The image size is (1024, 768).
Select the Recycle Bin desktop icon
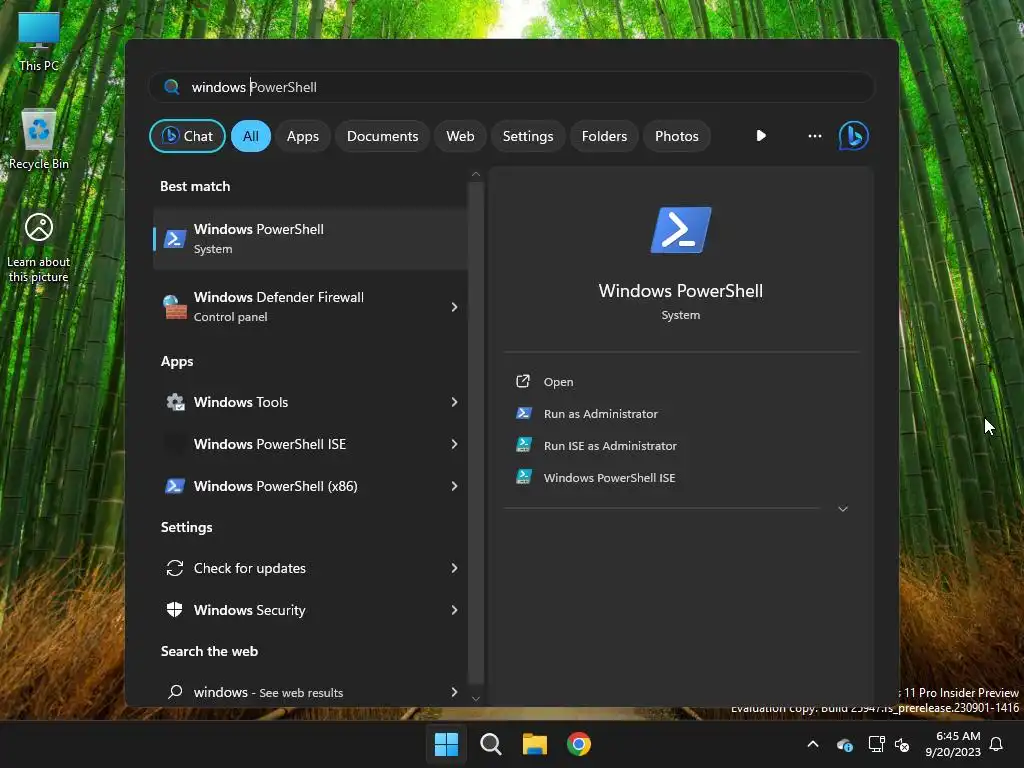click(39, 139)
